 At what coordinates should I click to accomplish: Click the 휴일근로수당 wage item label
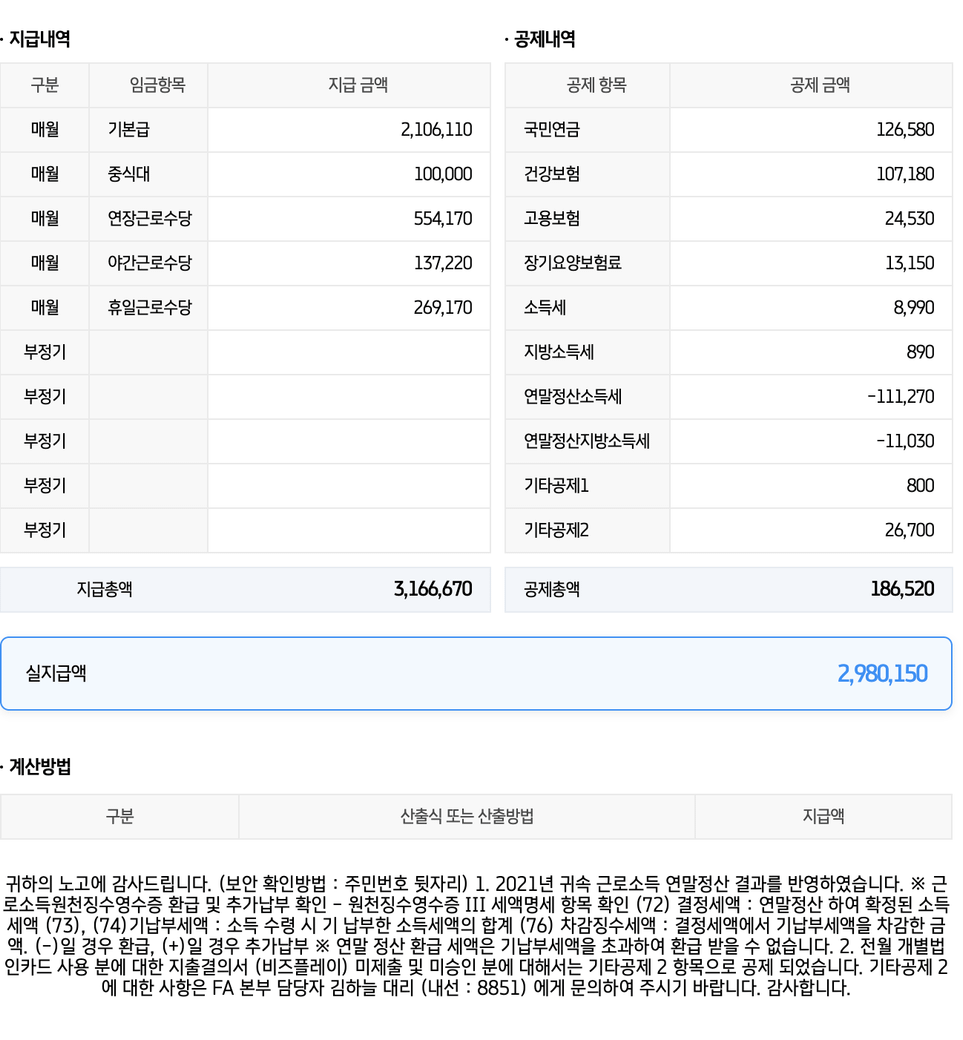click(x=149, y=307)
